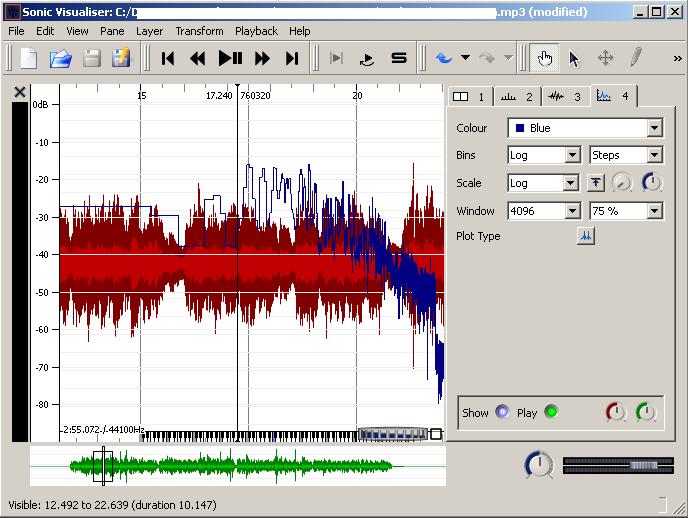Open the Transform menu
Viewport: 688px width, 518px height.
coord(199,31)
